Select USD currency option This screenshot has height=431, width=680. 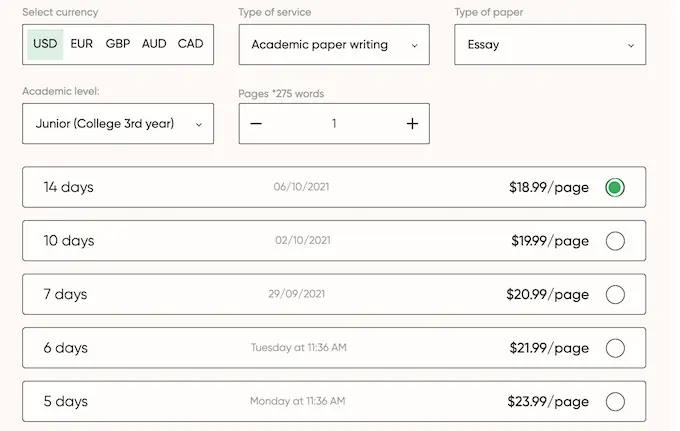[x=45, y=44]
